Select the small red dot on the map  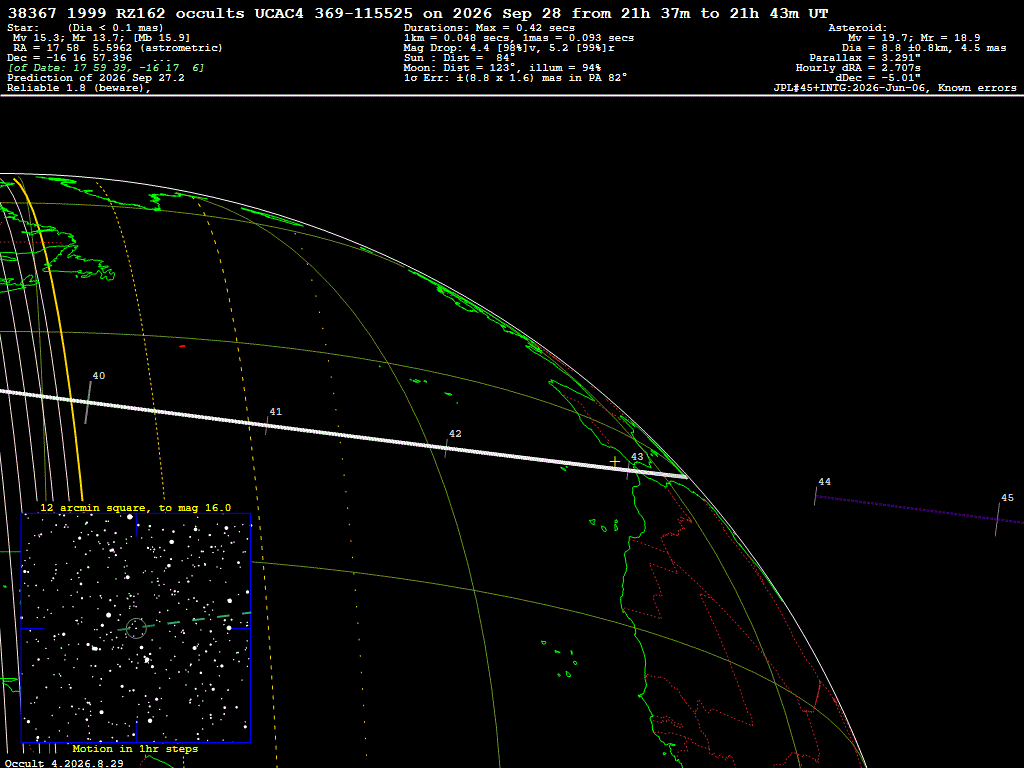[182, 346]
